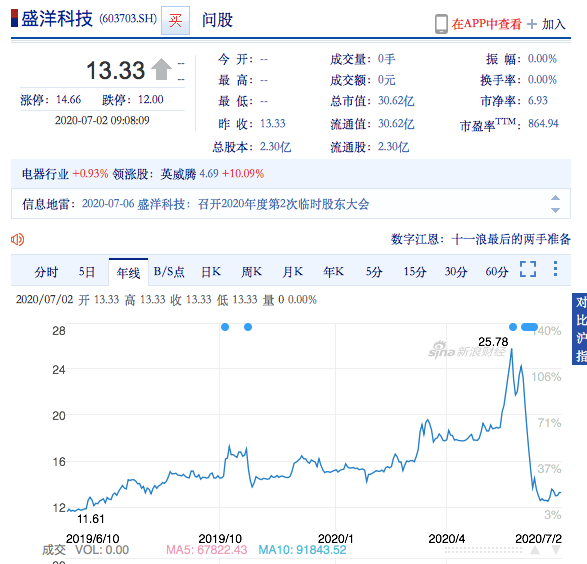The height and width of the screenshot is (564, 587).
Task: Click the dotted chart range slider bar
Action: click(483, 550)
